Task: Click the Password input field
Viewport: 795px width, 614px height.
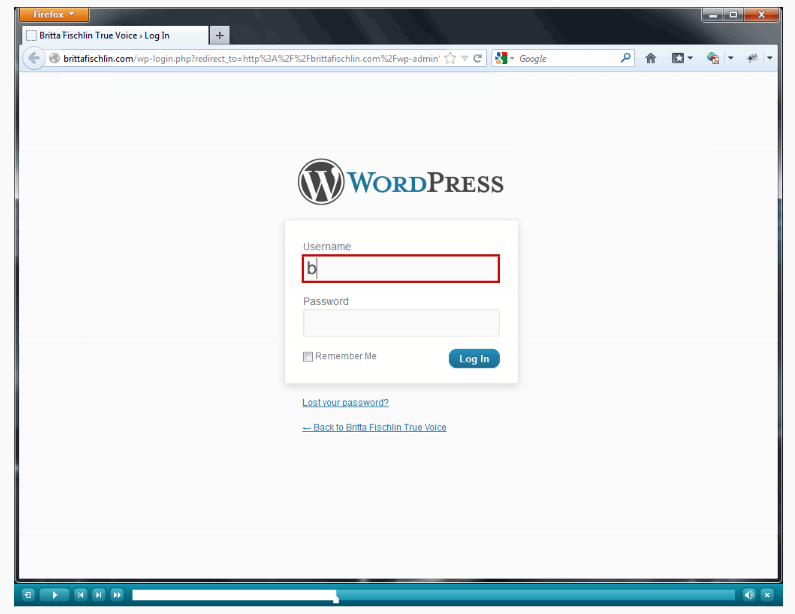Action: [x=401, y=323]
